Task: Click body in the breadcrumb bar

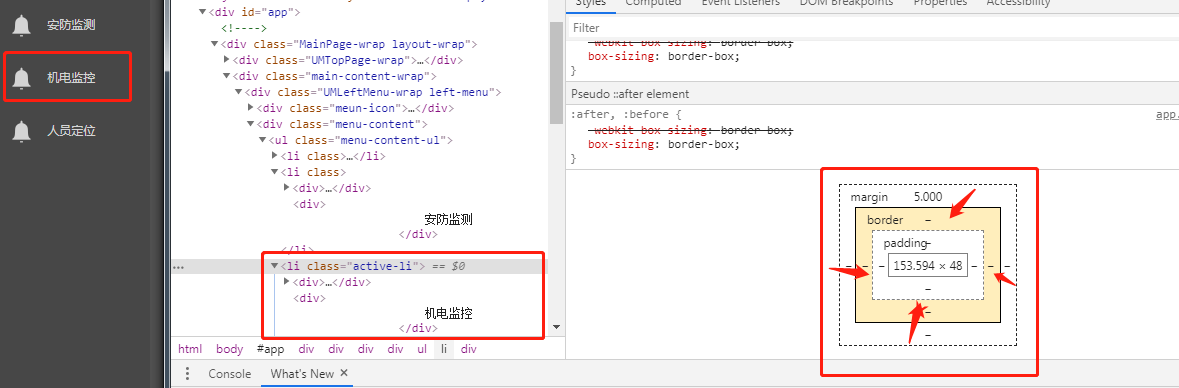Action: click(x=229, y=349)
